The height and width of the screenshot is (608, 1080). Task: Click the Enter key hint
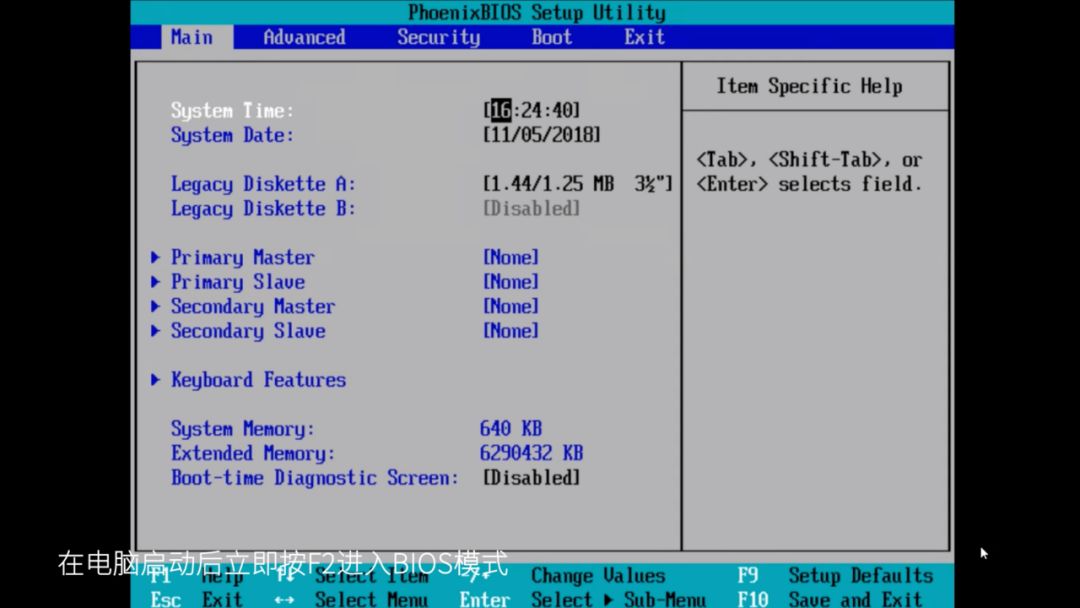click(x=485, y=600)
